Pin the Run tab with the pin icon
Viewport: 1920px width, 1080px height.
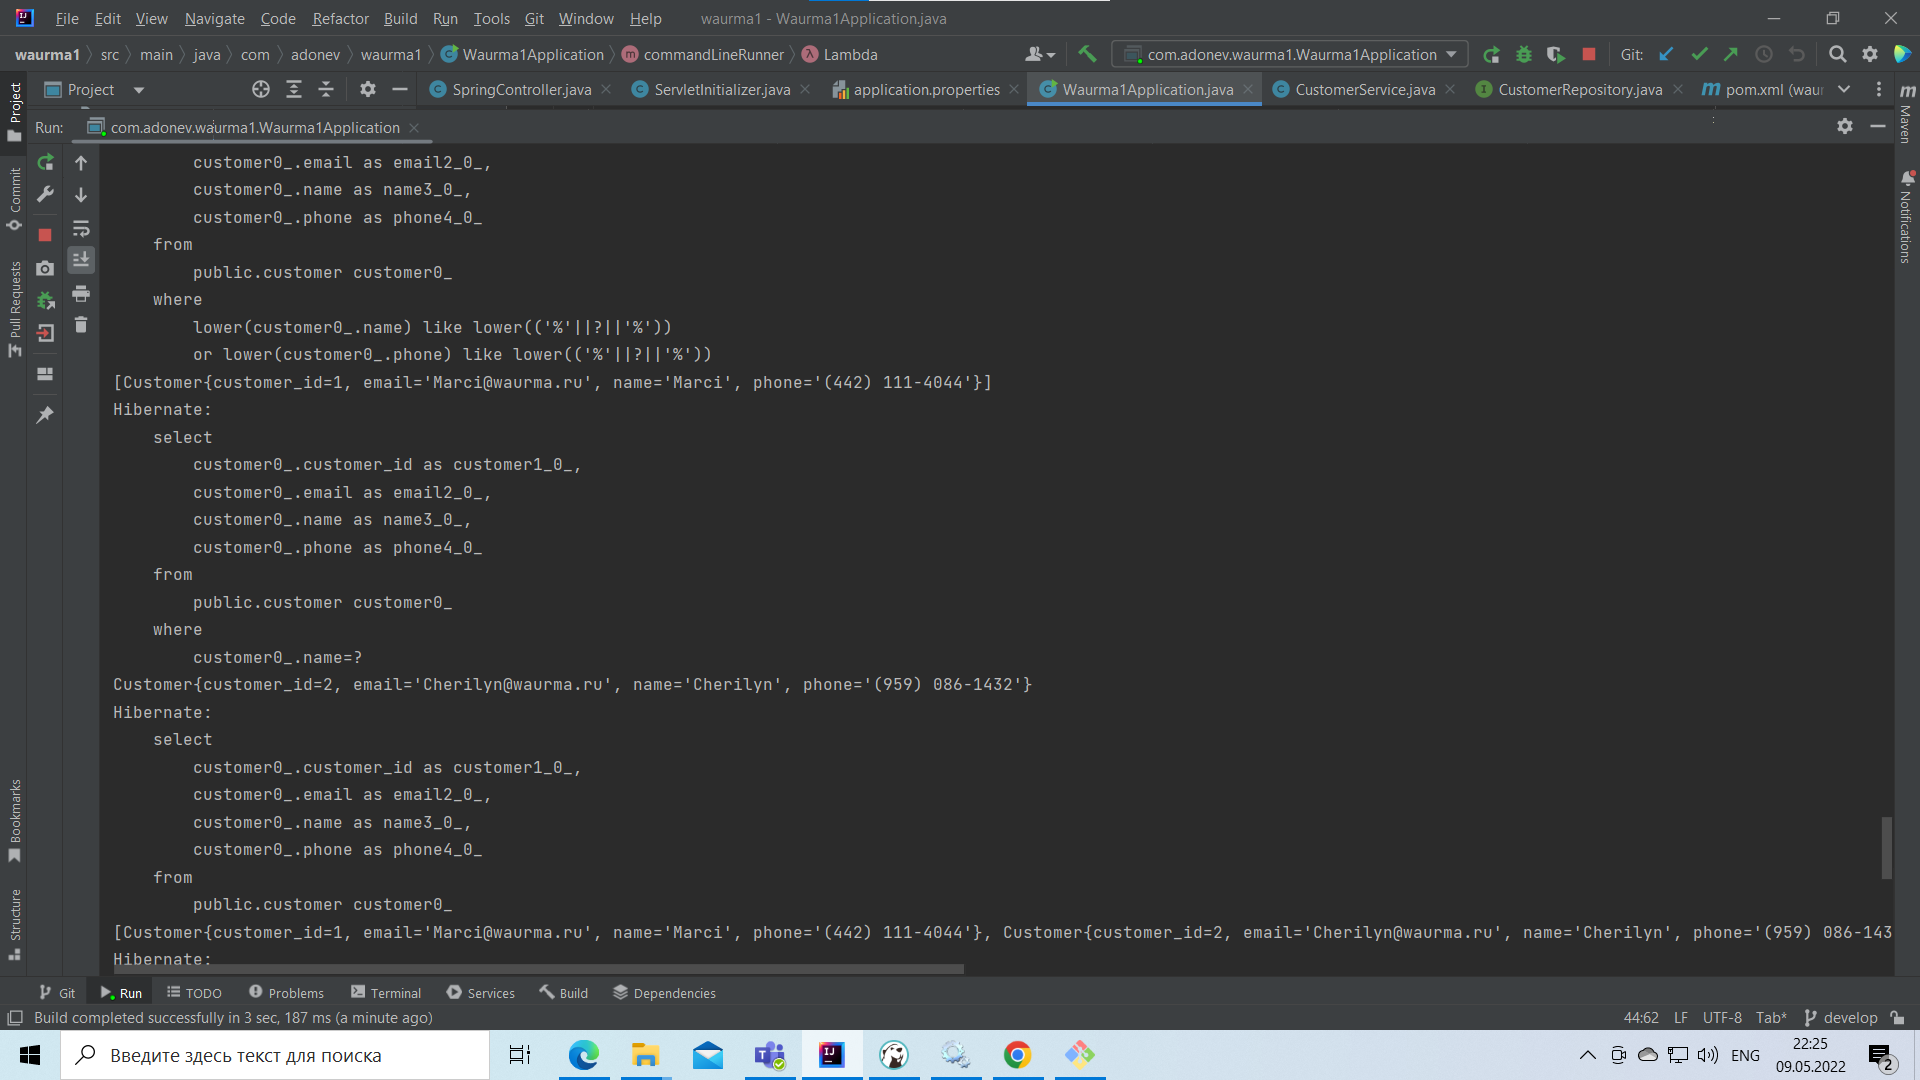45,414
